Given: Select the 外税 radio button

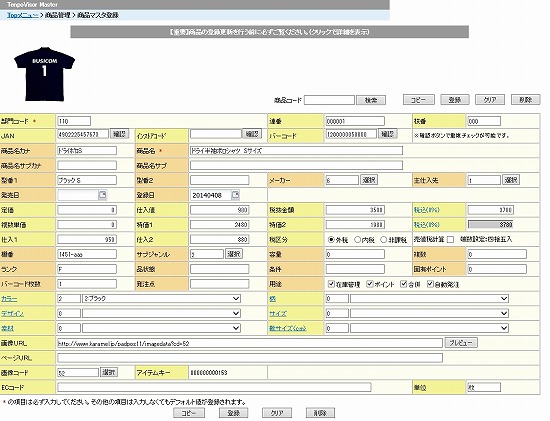Looking at the screenshot, I should tap(331, 240).
